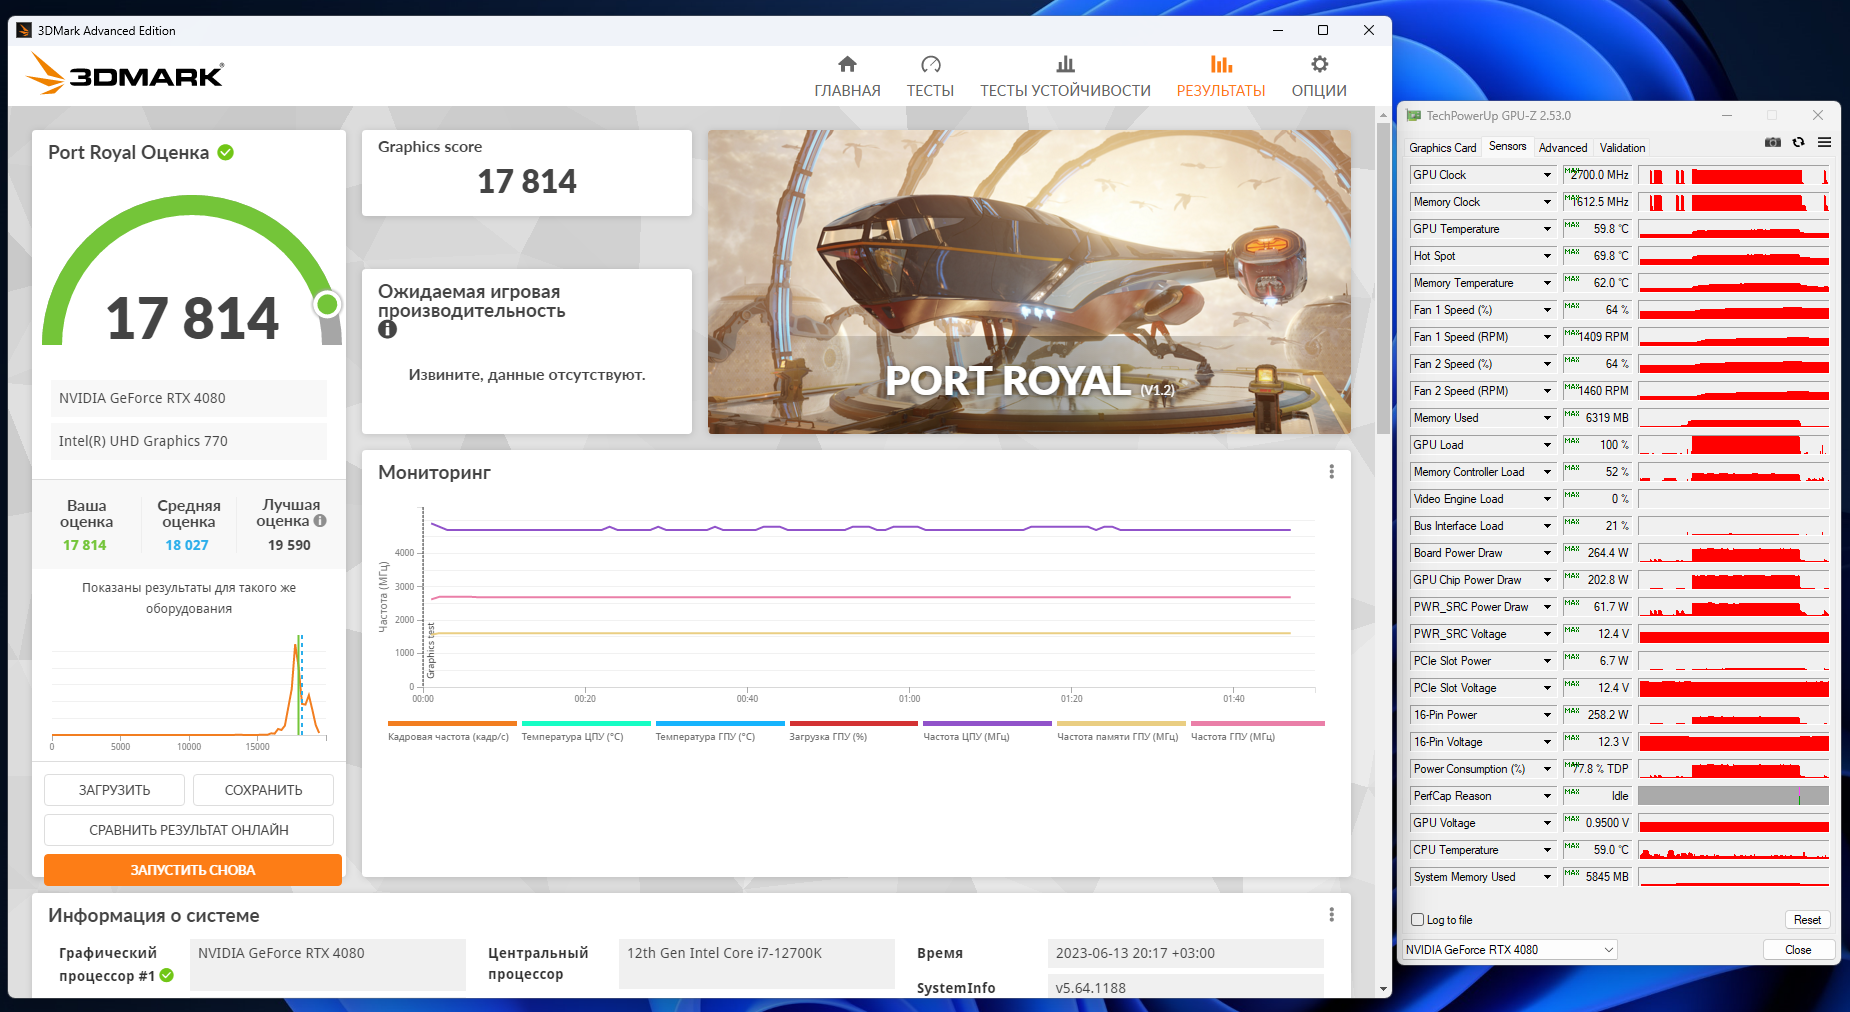Viewport: 1850px width, 1012px height.
Task: Click info icon next to Лучшая оценка
Action: tap(320, 520)
